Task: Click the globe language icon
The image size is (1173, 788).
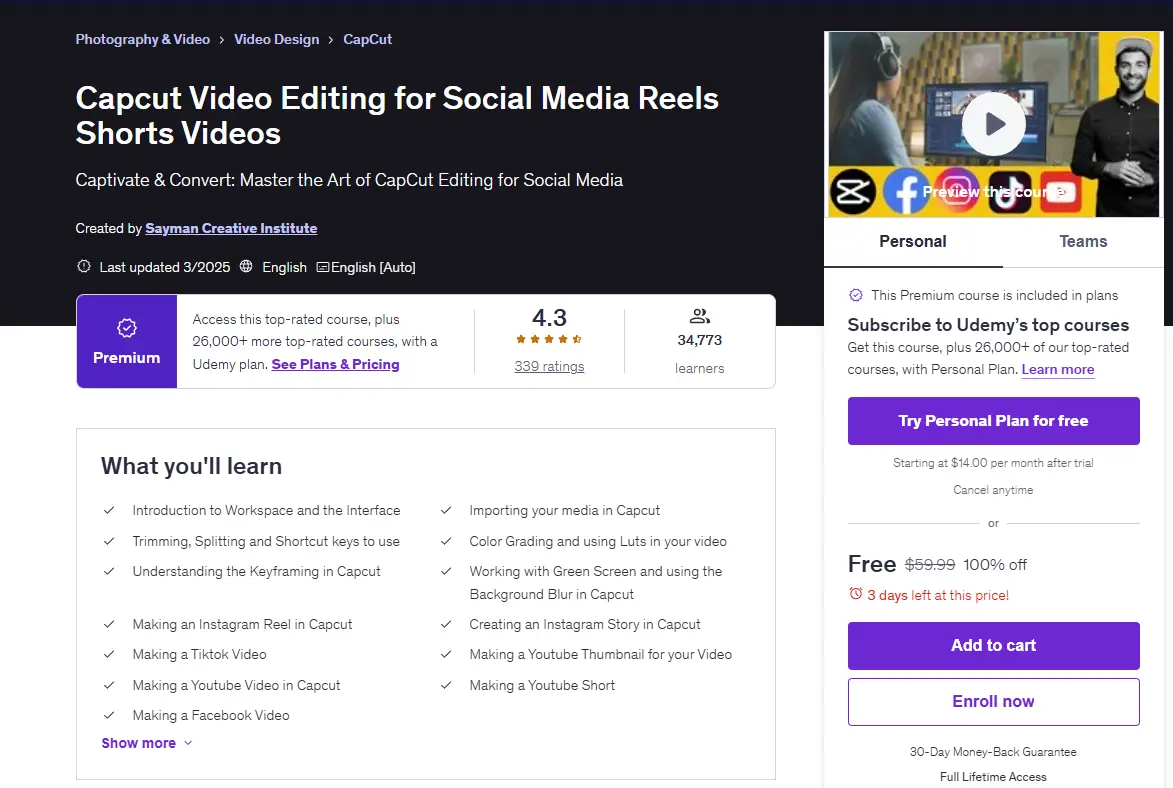Action: pos(246,266)
